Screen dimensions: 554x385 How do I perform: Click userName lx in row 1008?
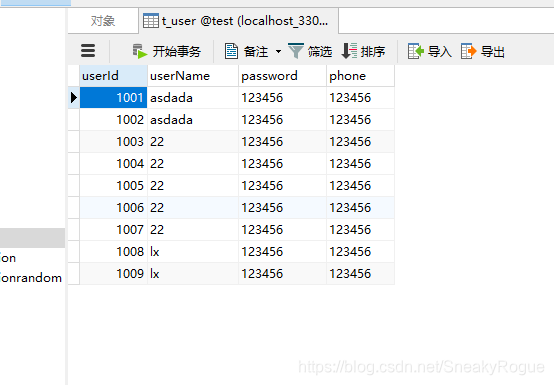pos(193,251)
